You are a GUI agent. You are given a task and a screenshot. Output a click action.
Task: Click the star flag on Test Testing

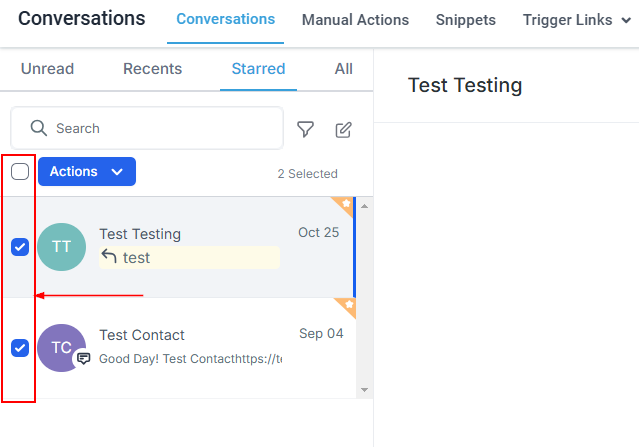tap(344, 205)
